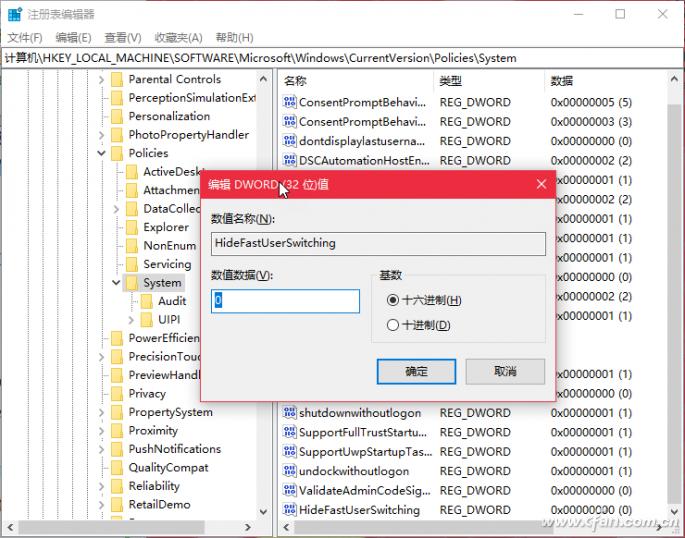Viewport: 685px width, 538px height.
Task: Select the Servicing folder icon
Action: coord(132,264)
